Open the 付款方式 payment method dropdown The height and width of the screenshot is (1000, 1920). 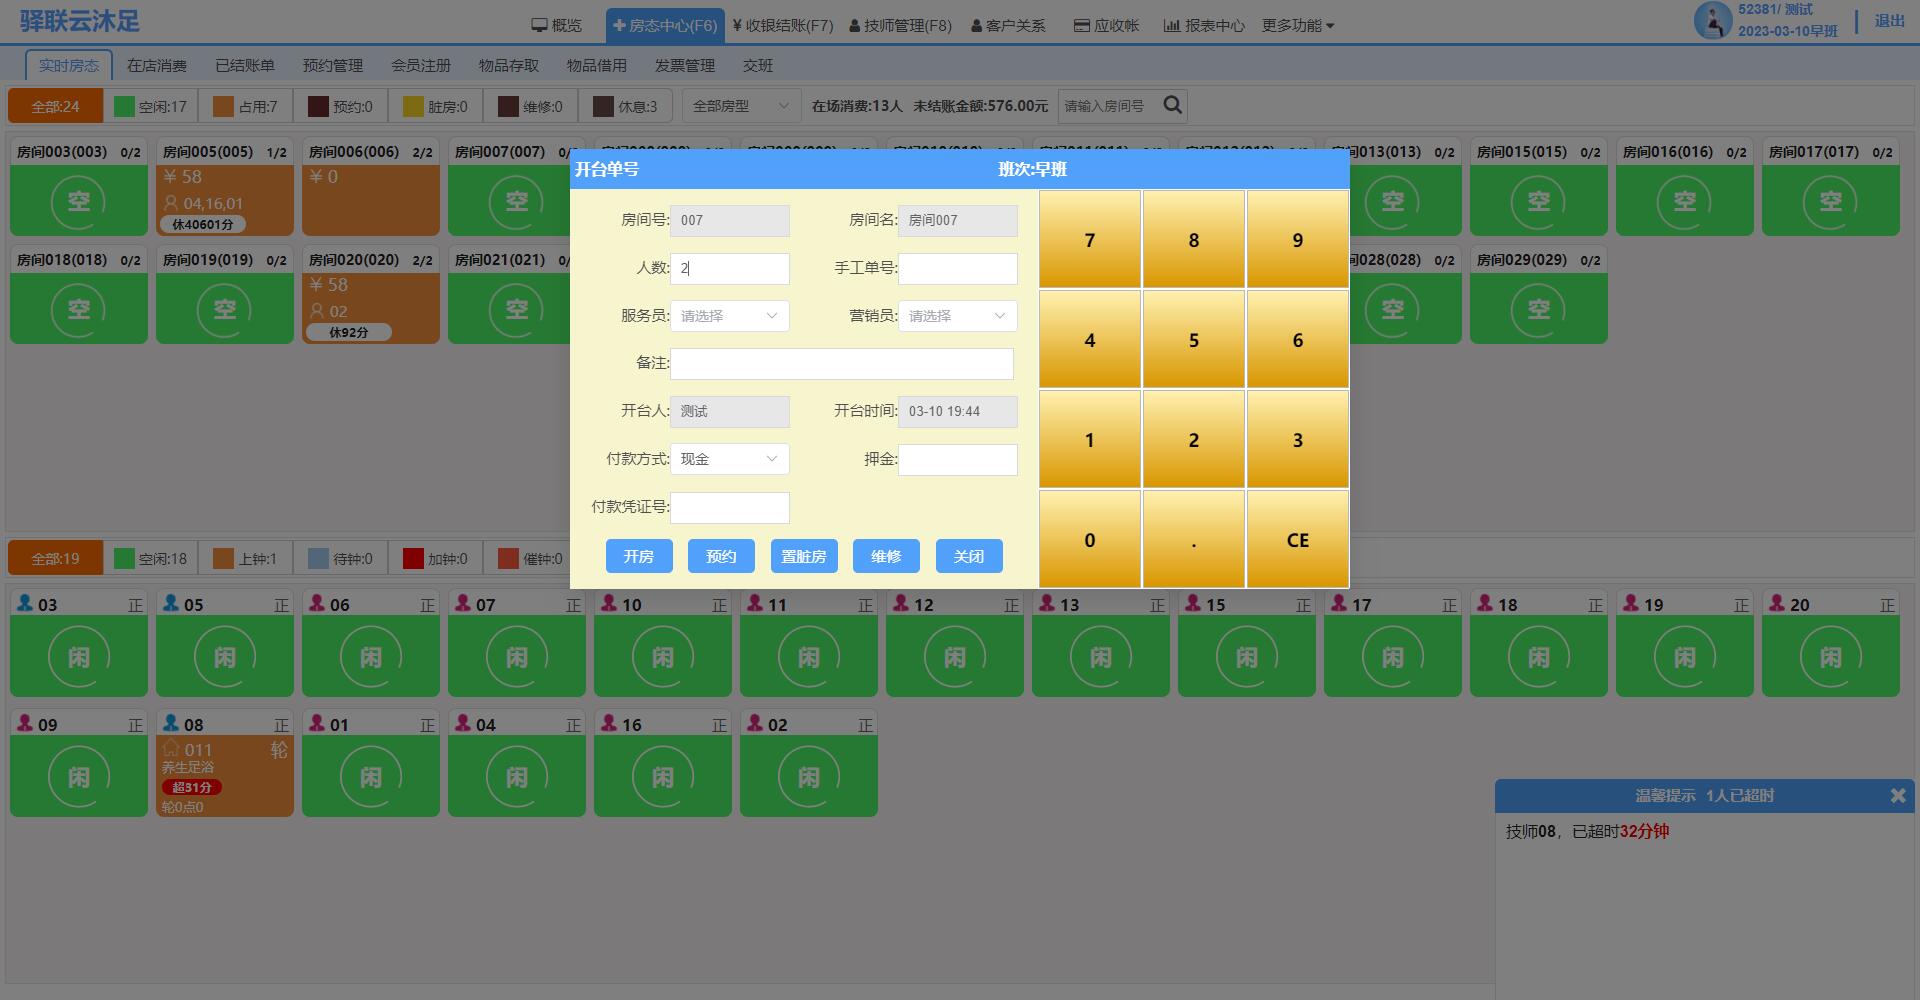click(729, 459)
